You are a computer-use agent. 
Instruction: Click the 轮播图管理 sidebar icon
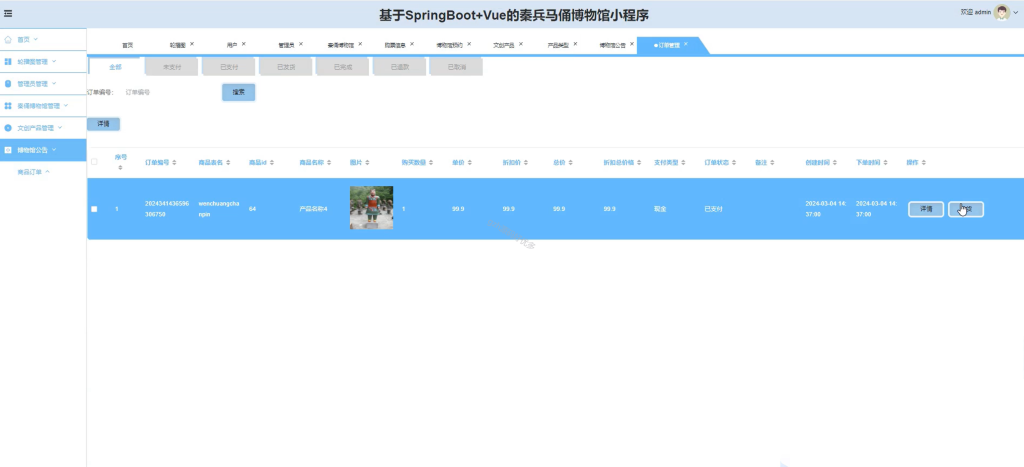8,61
